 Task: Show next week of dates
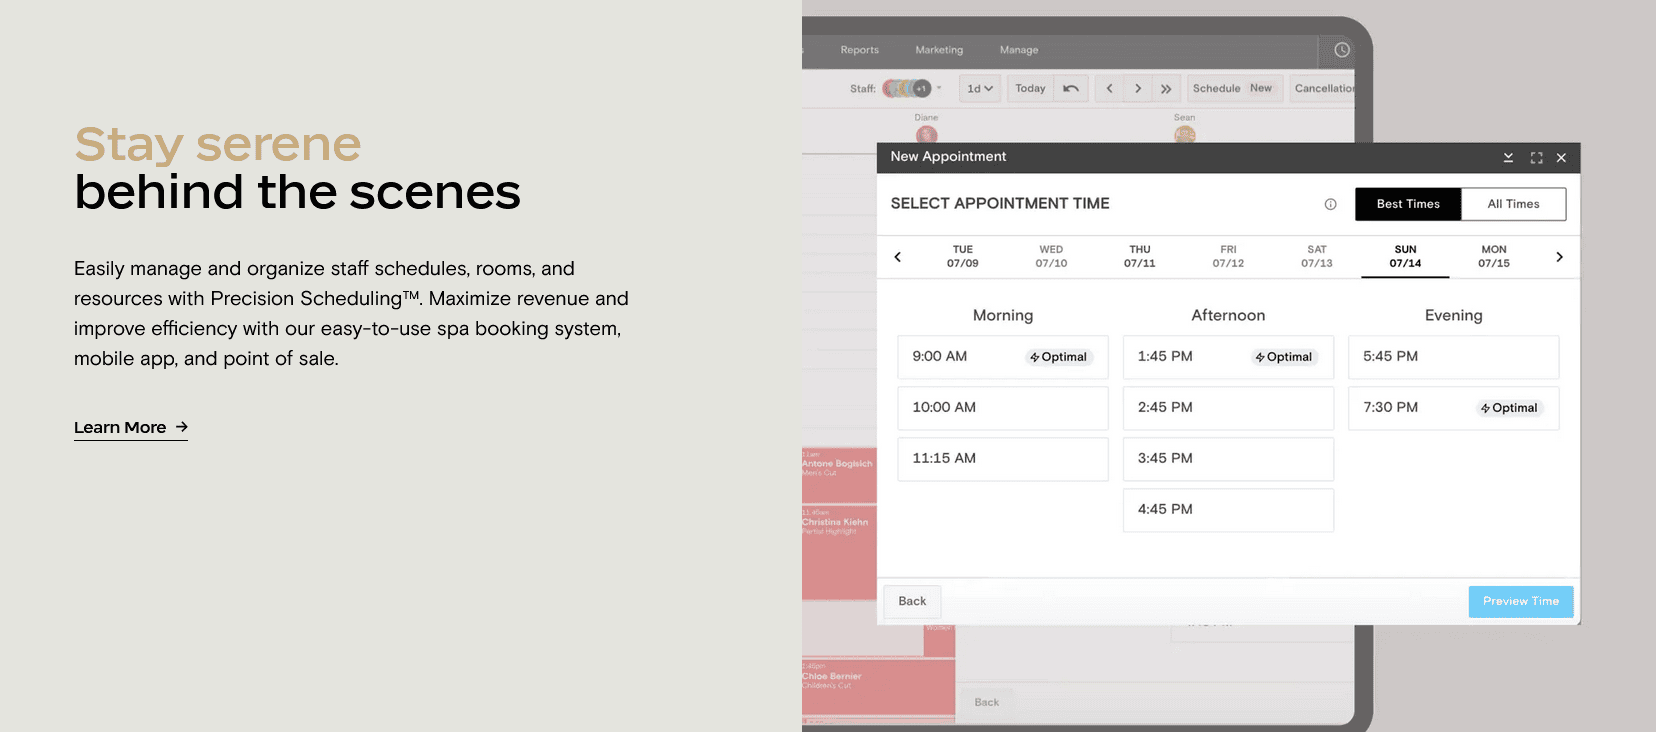coord(1559,257)
